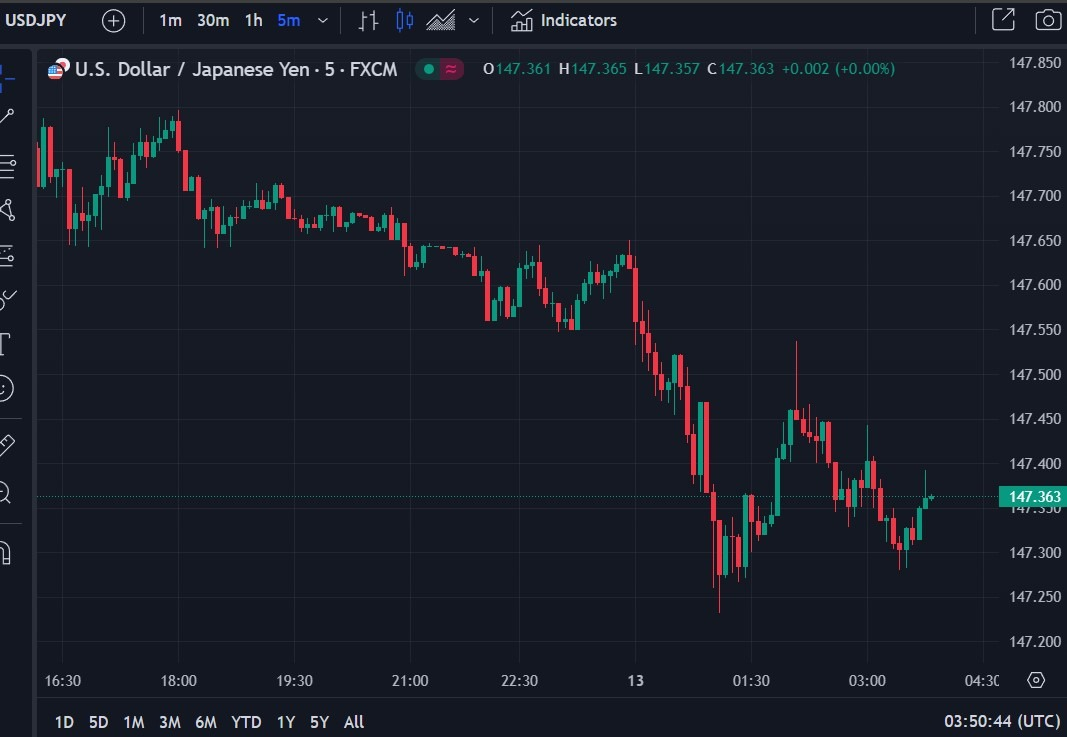Viewport: 1067px width, 737px height.
Task: Click the 147.500 price scale label
Action: pyautogui.click(x=1034, y=374)
